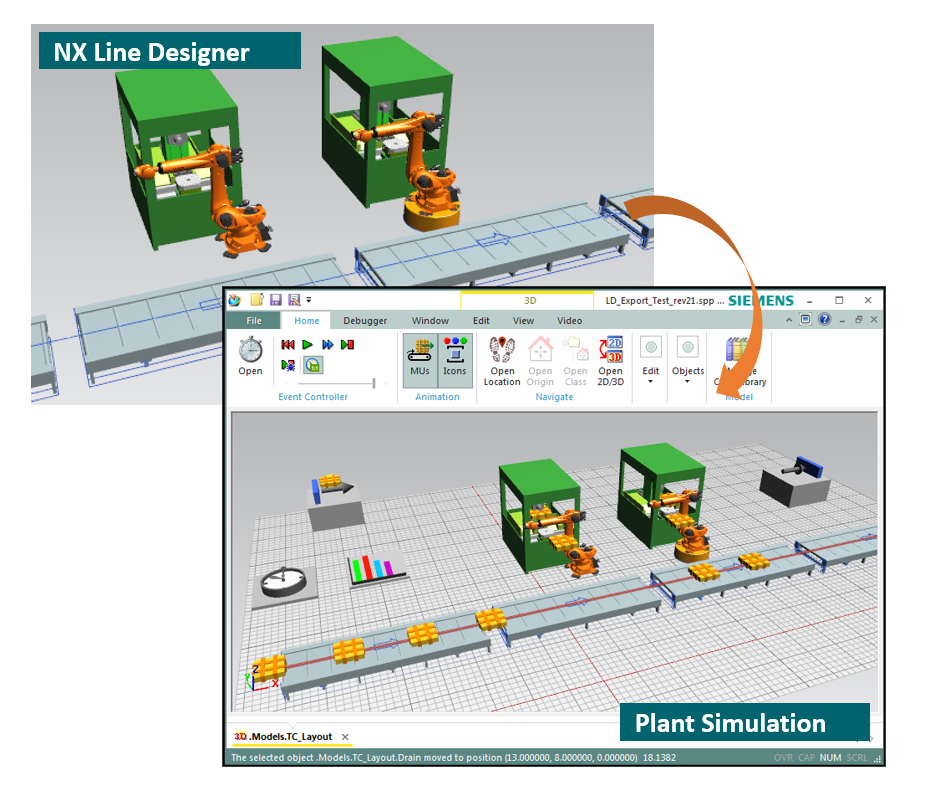The height and width of the screenshot is (801, 939).
Task: Switch to the Debugger tab
Action: [365, 321]
